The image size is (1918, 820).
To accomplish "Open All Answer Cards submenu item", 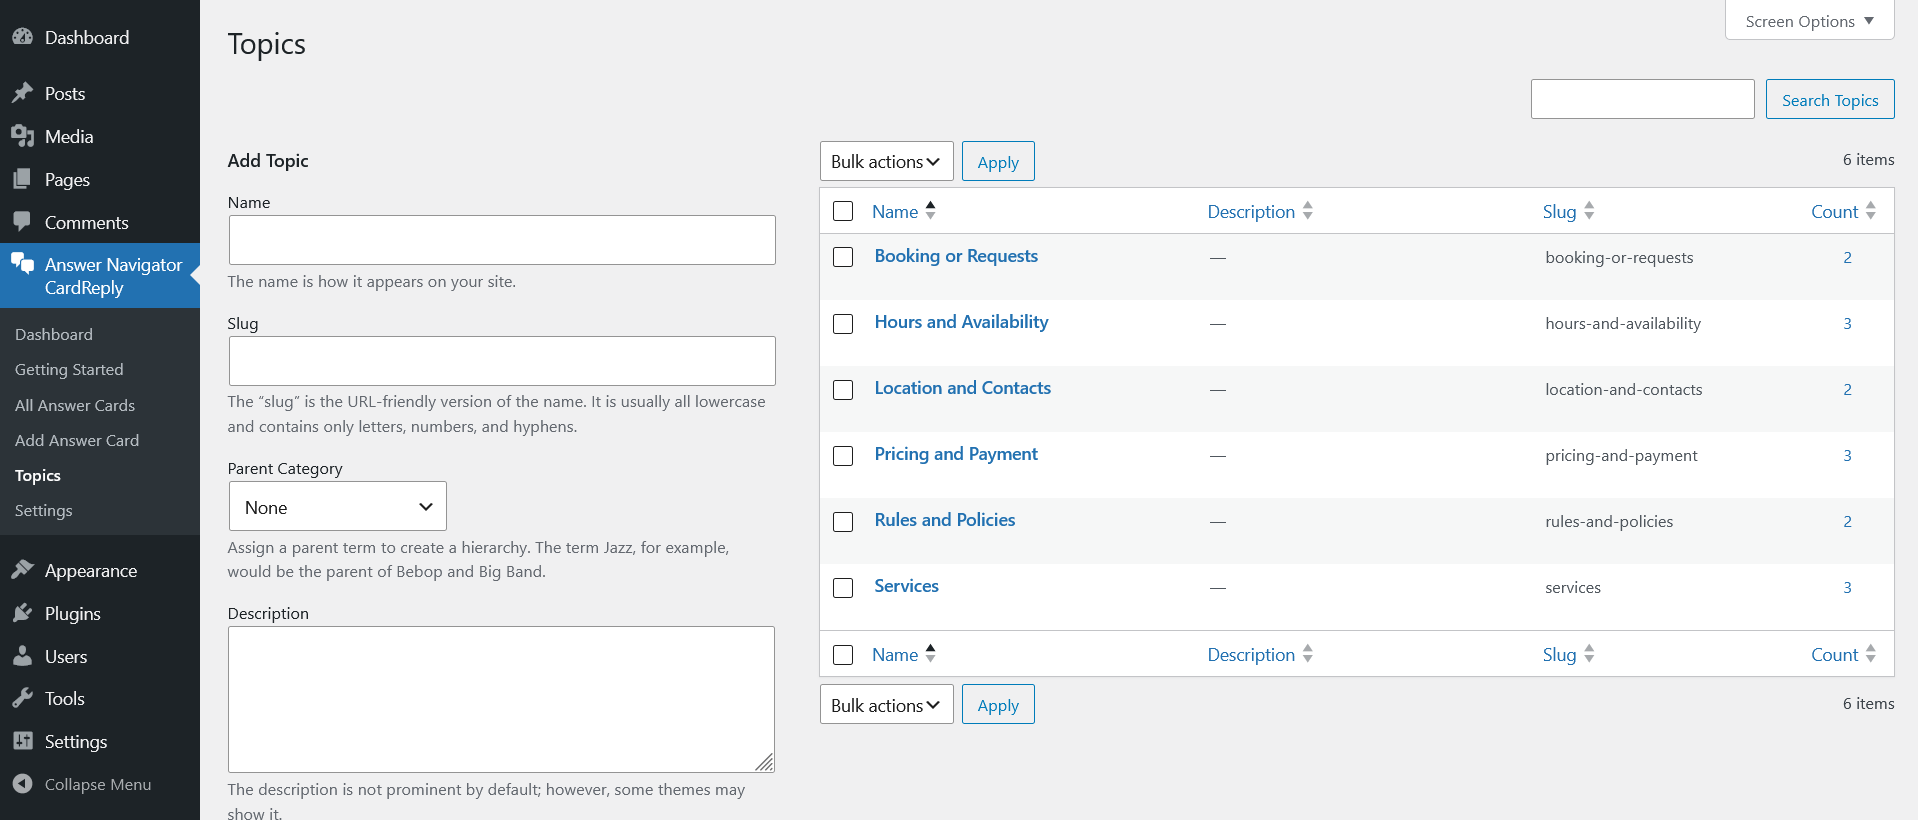I will click(x=75, y=405).
